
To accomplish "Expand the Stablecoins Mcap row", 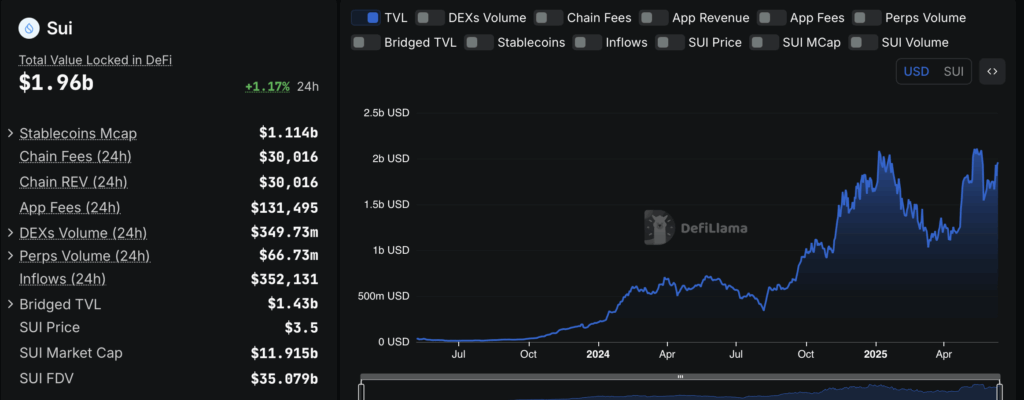I will pos(10,133).
